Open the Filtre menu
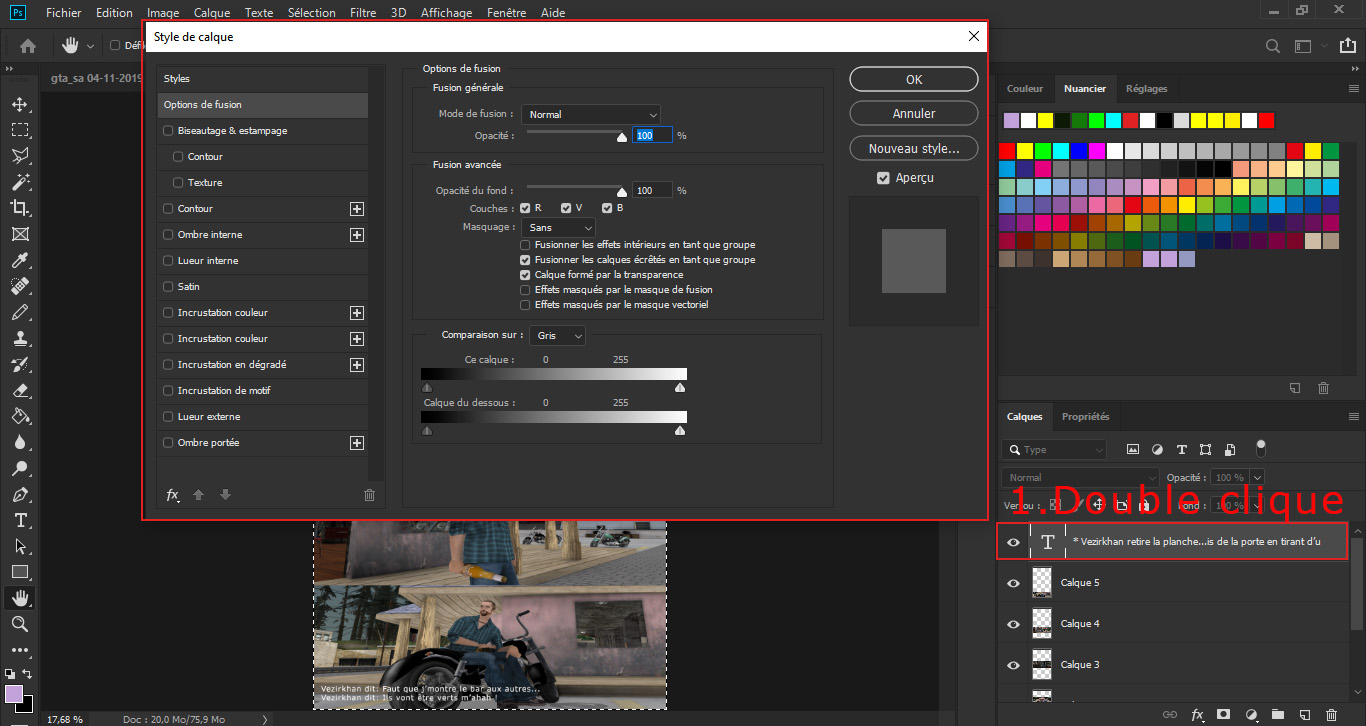This screenshot has height=726, width=1366. pos(363,13)
